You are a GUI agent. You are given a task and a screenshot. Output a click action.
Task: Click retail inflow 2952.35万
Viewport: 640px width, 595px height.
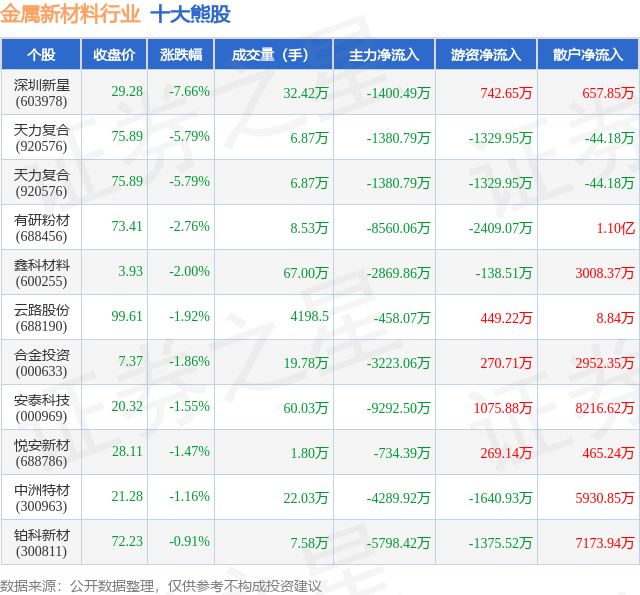point(605,363)
